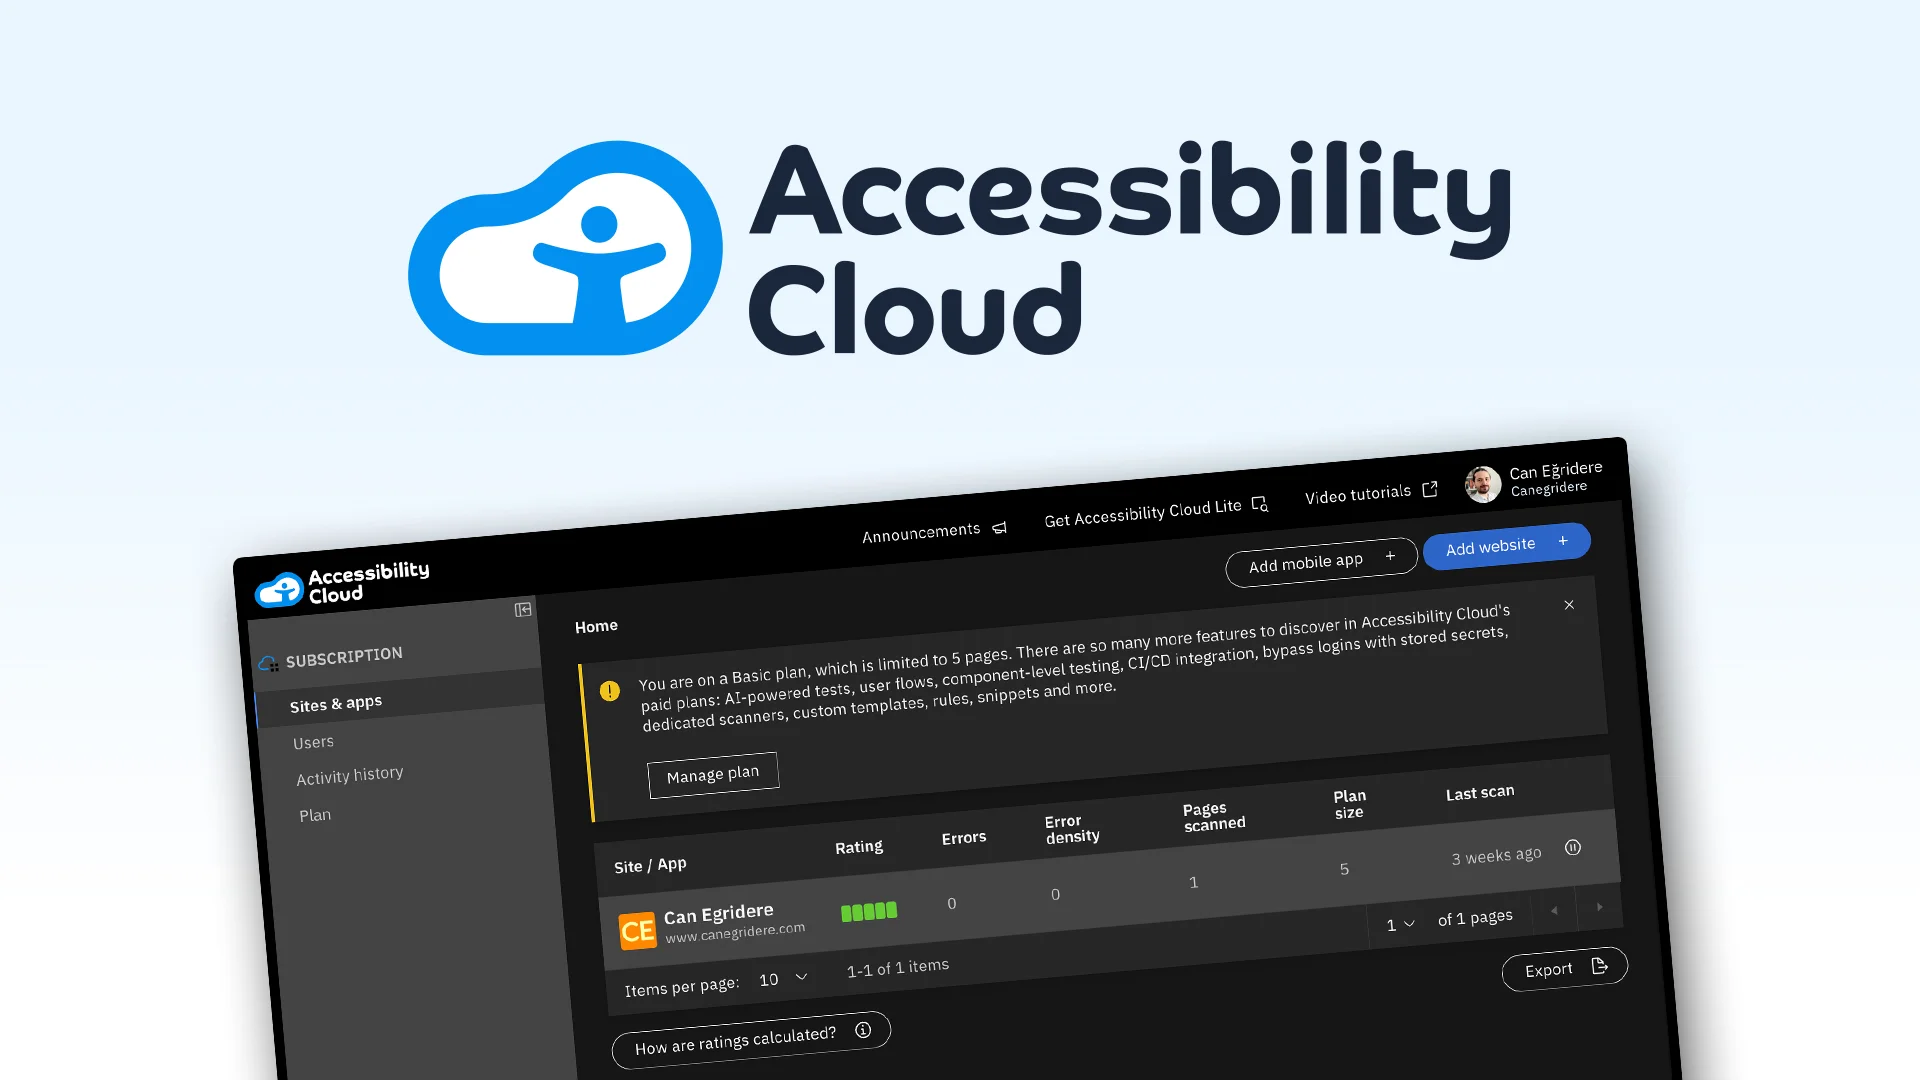Collapse the sidebar using panel icon
The width and height of the screenshot is (1920, 1080).
click(x=523, y=609)
